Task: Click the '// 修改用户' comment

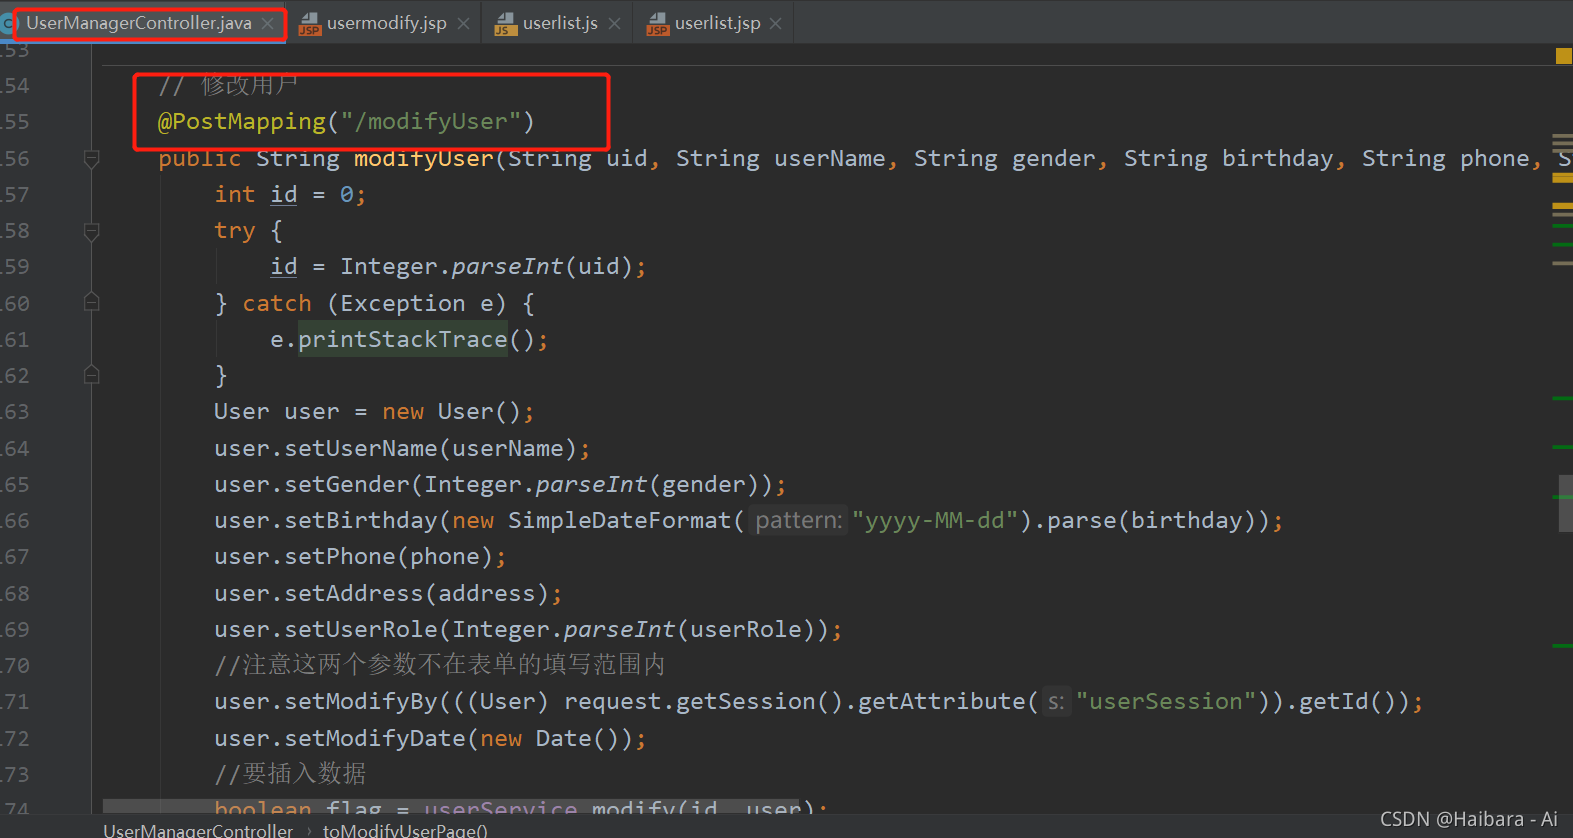Action: 228,86
